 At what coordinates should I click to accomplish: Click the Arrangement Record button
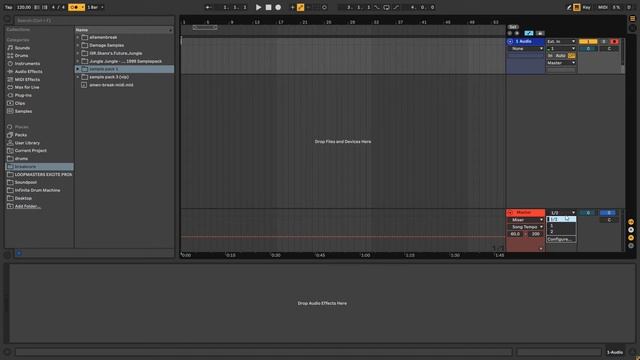point(278,7)
